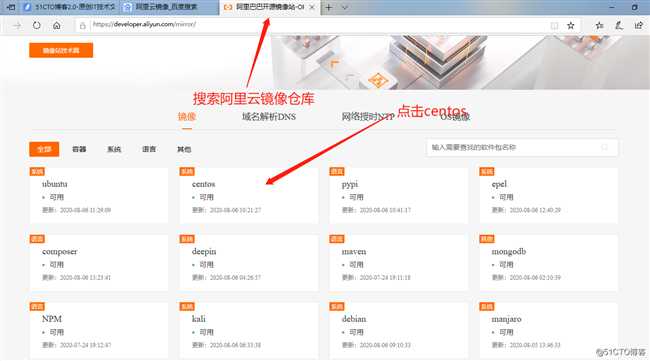Click the update timestamp on ubuntu card
Screen dimensions: 650x361
tap(76, 210)
